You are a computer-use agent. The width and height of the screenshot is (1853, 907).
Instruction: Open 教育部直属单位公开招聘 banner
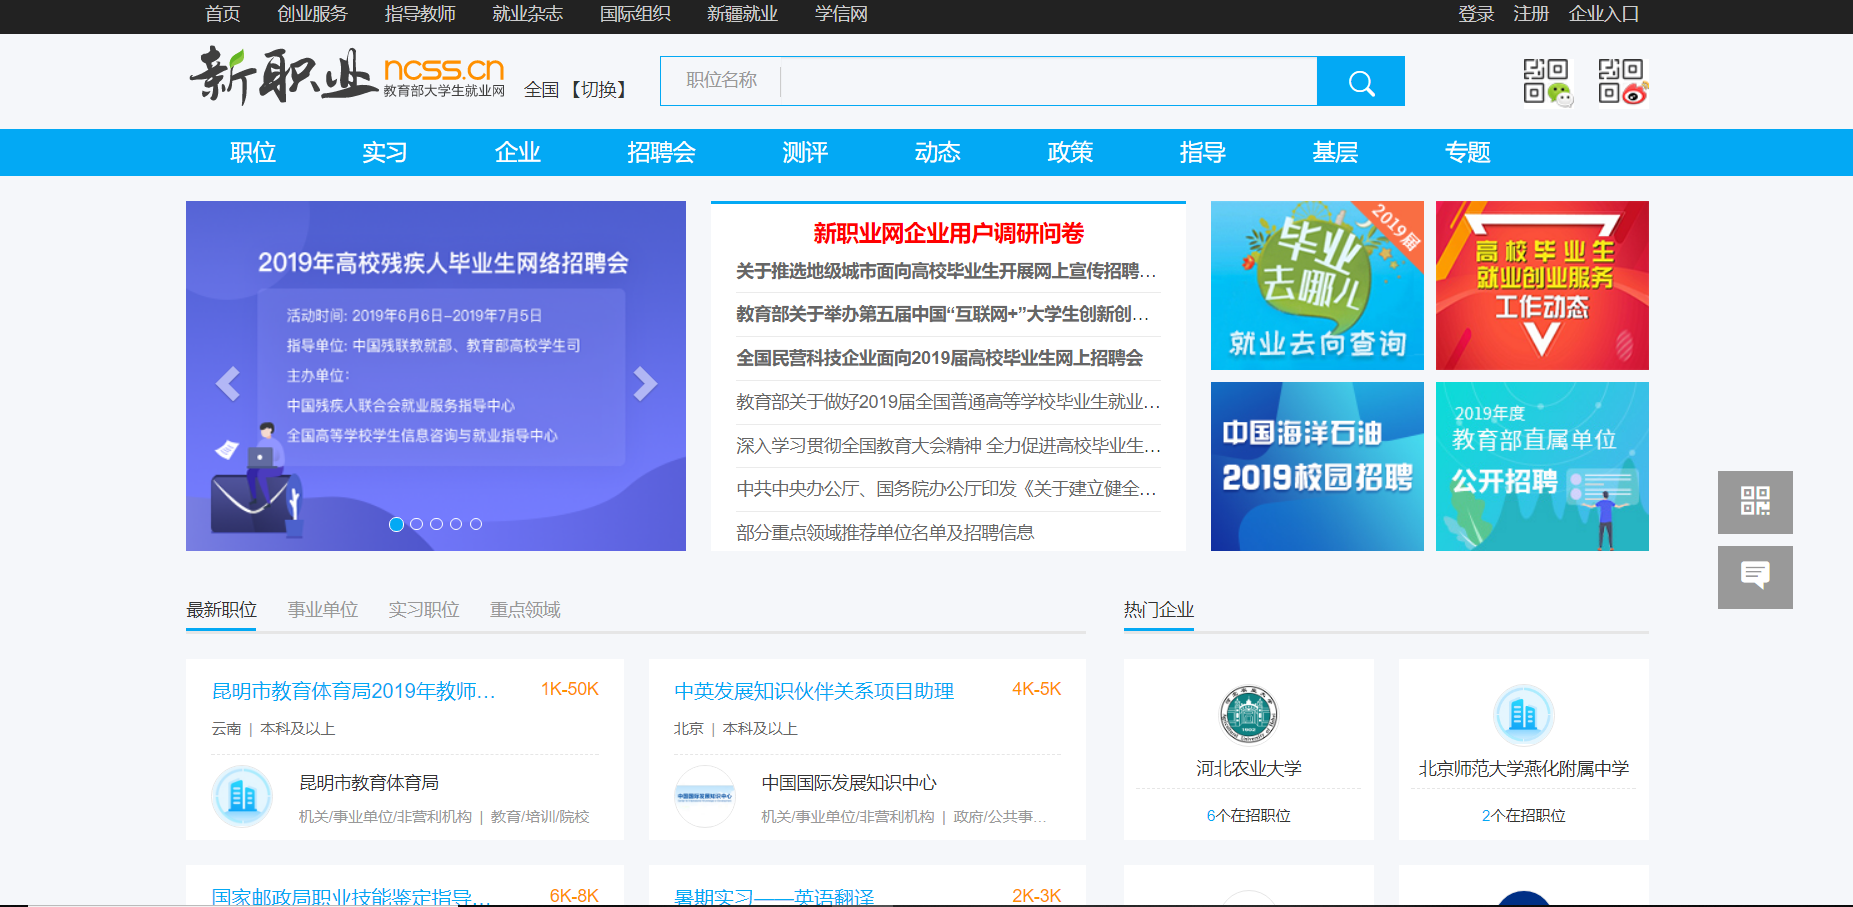point(1542,466)
